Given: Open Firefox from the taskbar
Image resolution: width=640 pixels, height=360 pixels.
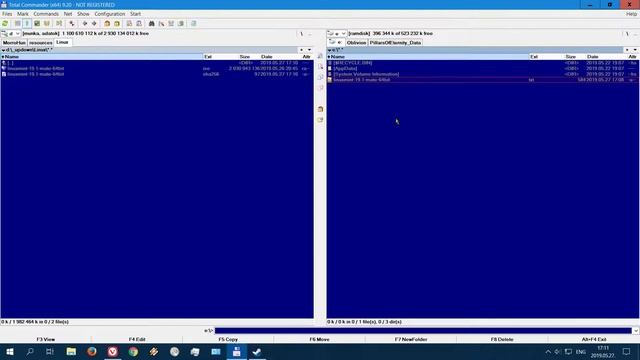Looking at the screenshot, I should pos(92,351).
